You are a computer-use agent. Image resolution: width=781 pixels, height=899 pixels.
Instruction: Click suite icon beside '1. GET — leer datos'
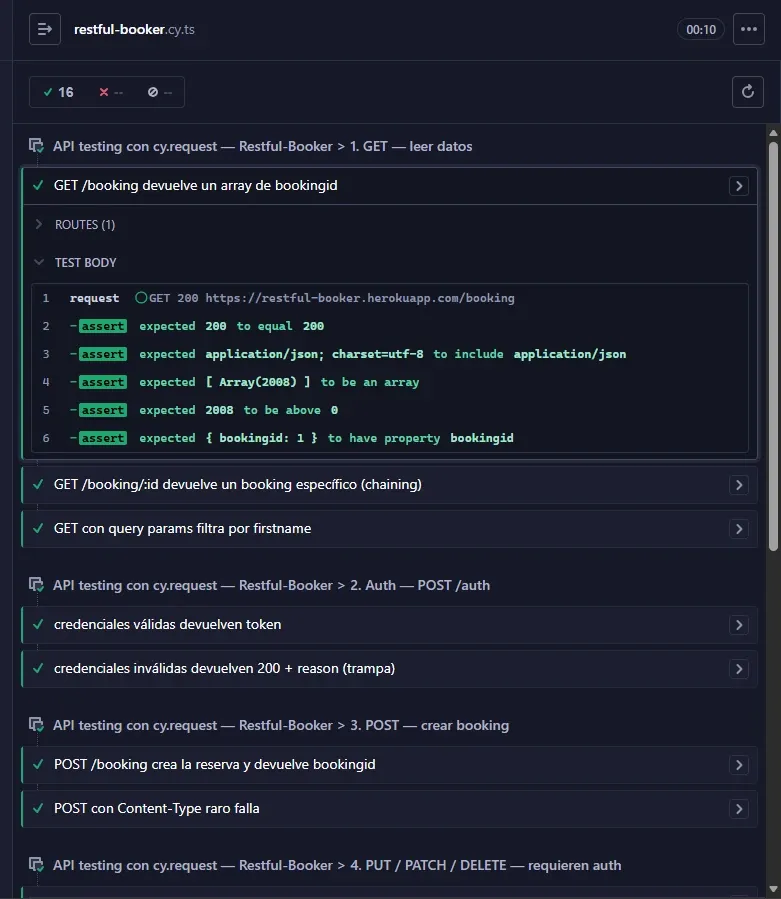tap(37, 146)
